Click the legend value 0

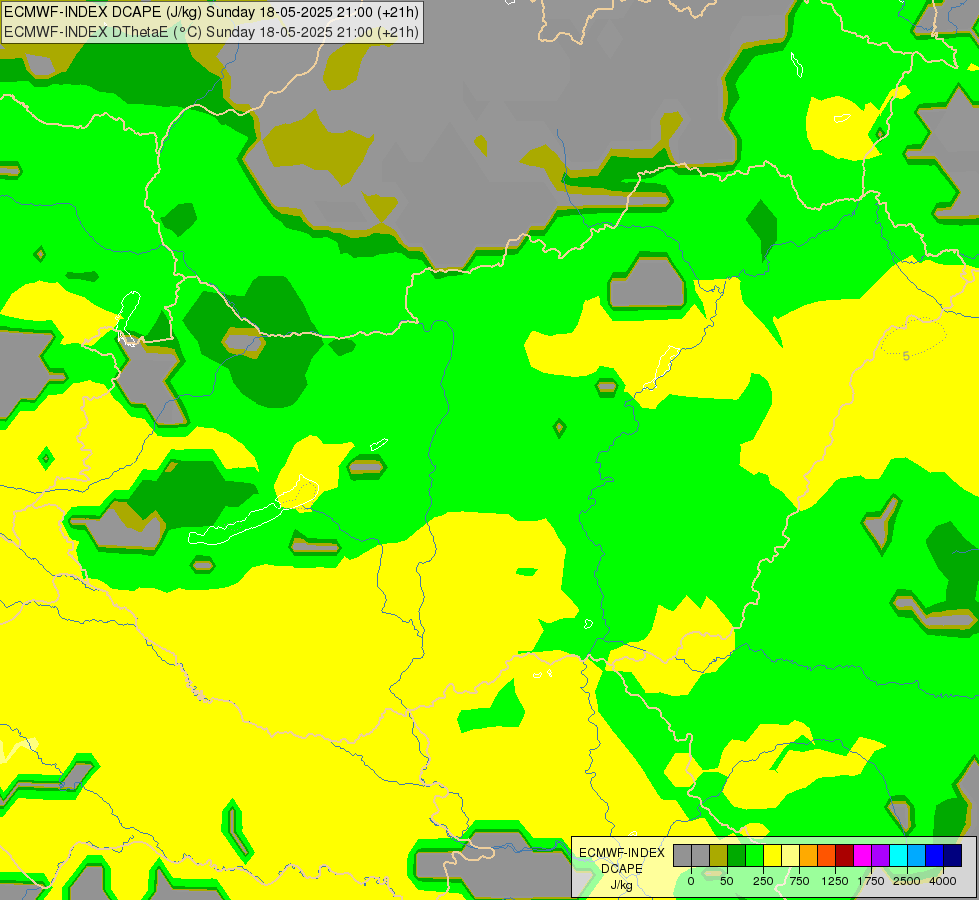pos(691,881)
